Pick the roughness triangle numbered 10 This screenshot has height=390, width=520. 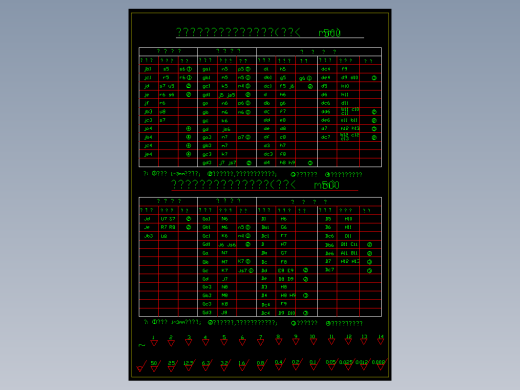[x=313, y=340]
